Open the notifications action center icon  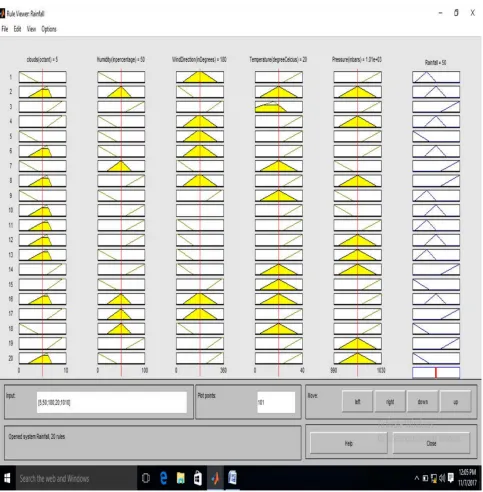click(451, 478)
